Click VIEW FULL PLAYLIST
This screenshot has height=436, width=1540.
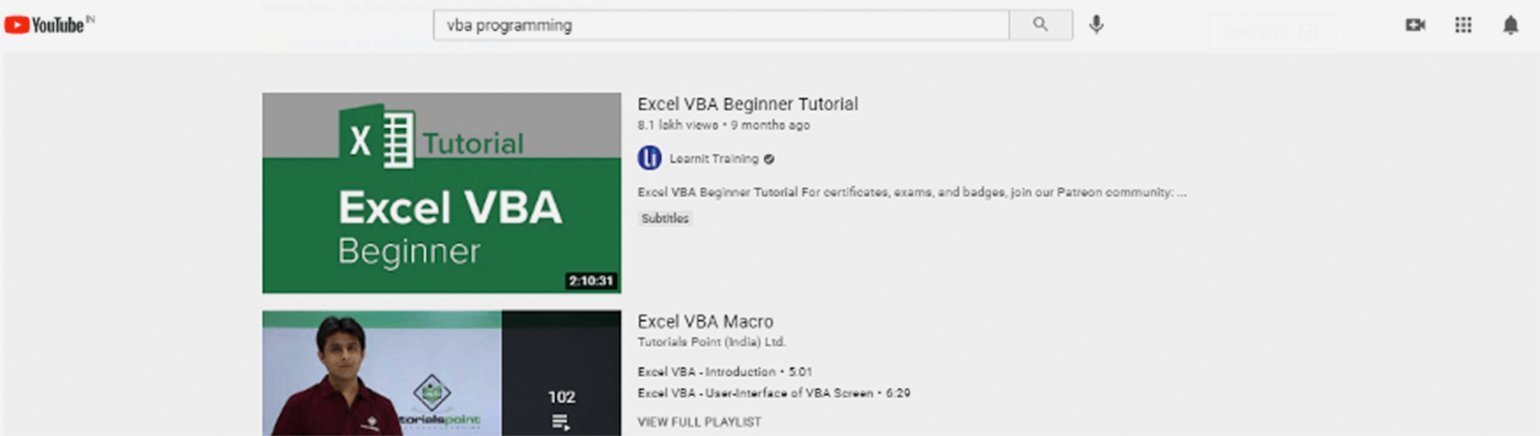(x=699, y=422)
